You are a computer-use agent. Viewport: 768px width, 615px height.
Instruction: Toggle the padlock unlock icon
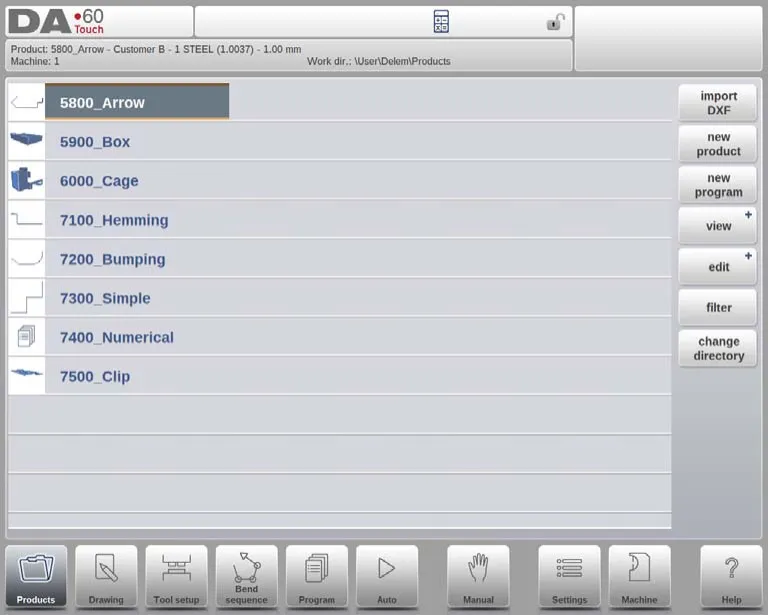(x=555, y=22)
